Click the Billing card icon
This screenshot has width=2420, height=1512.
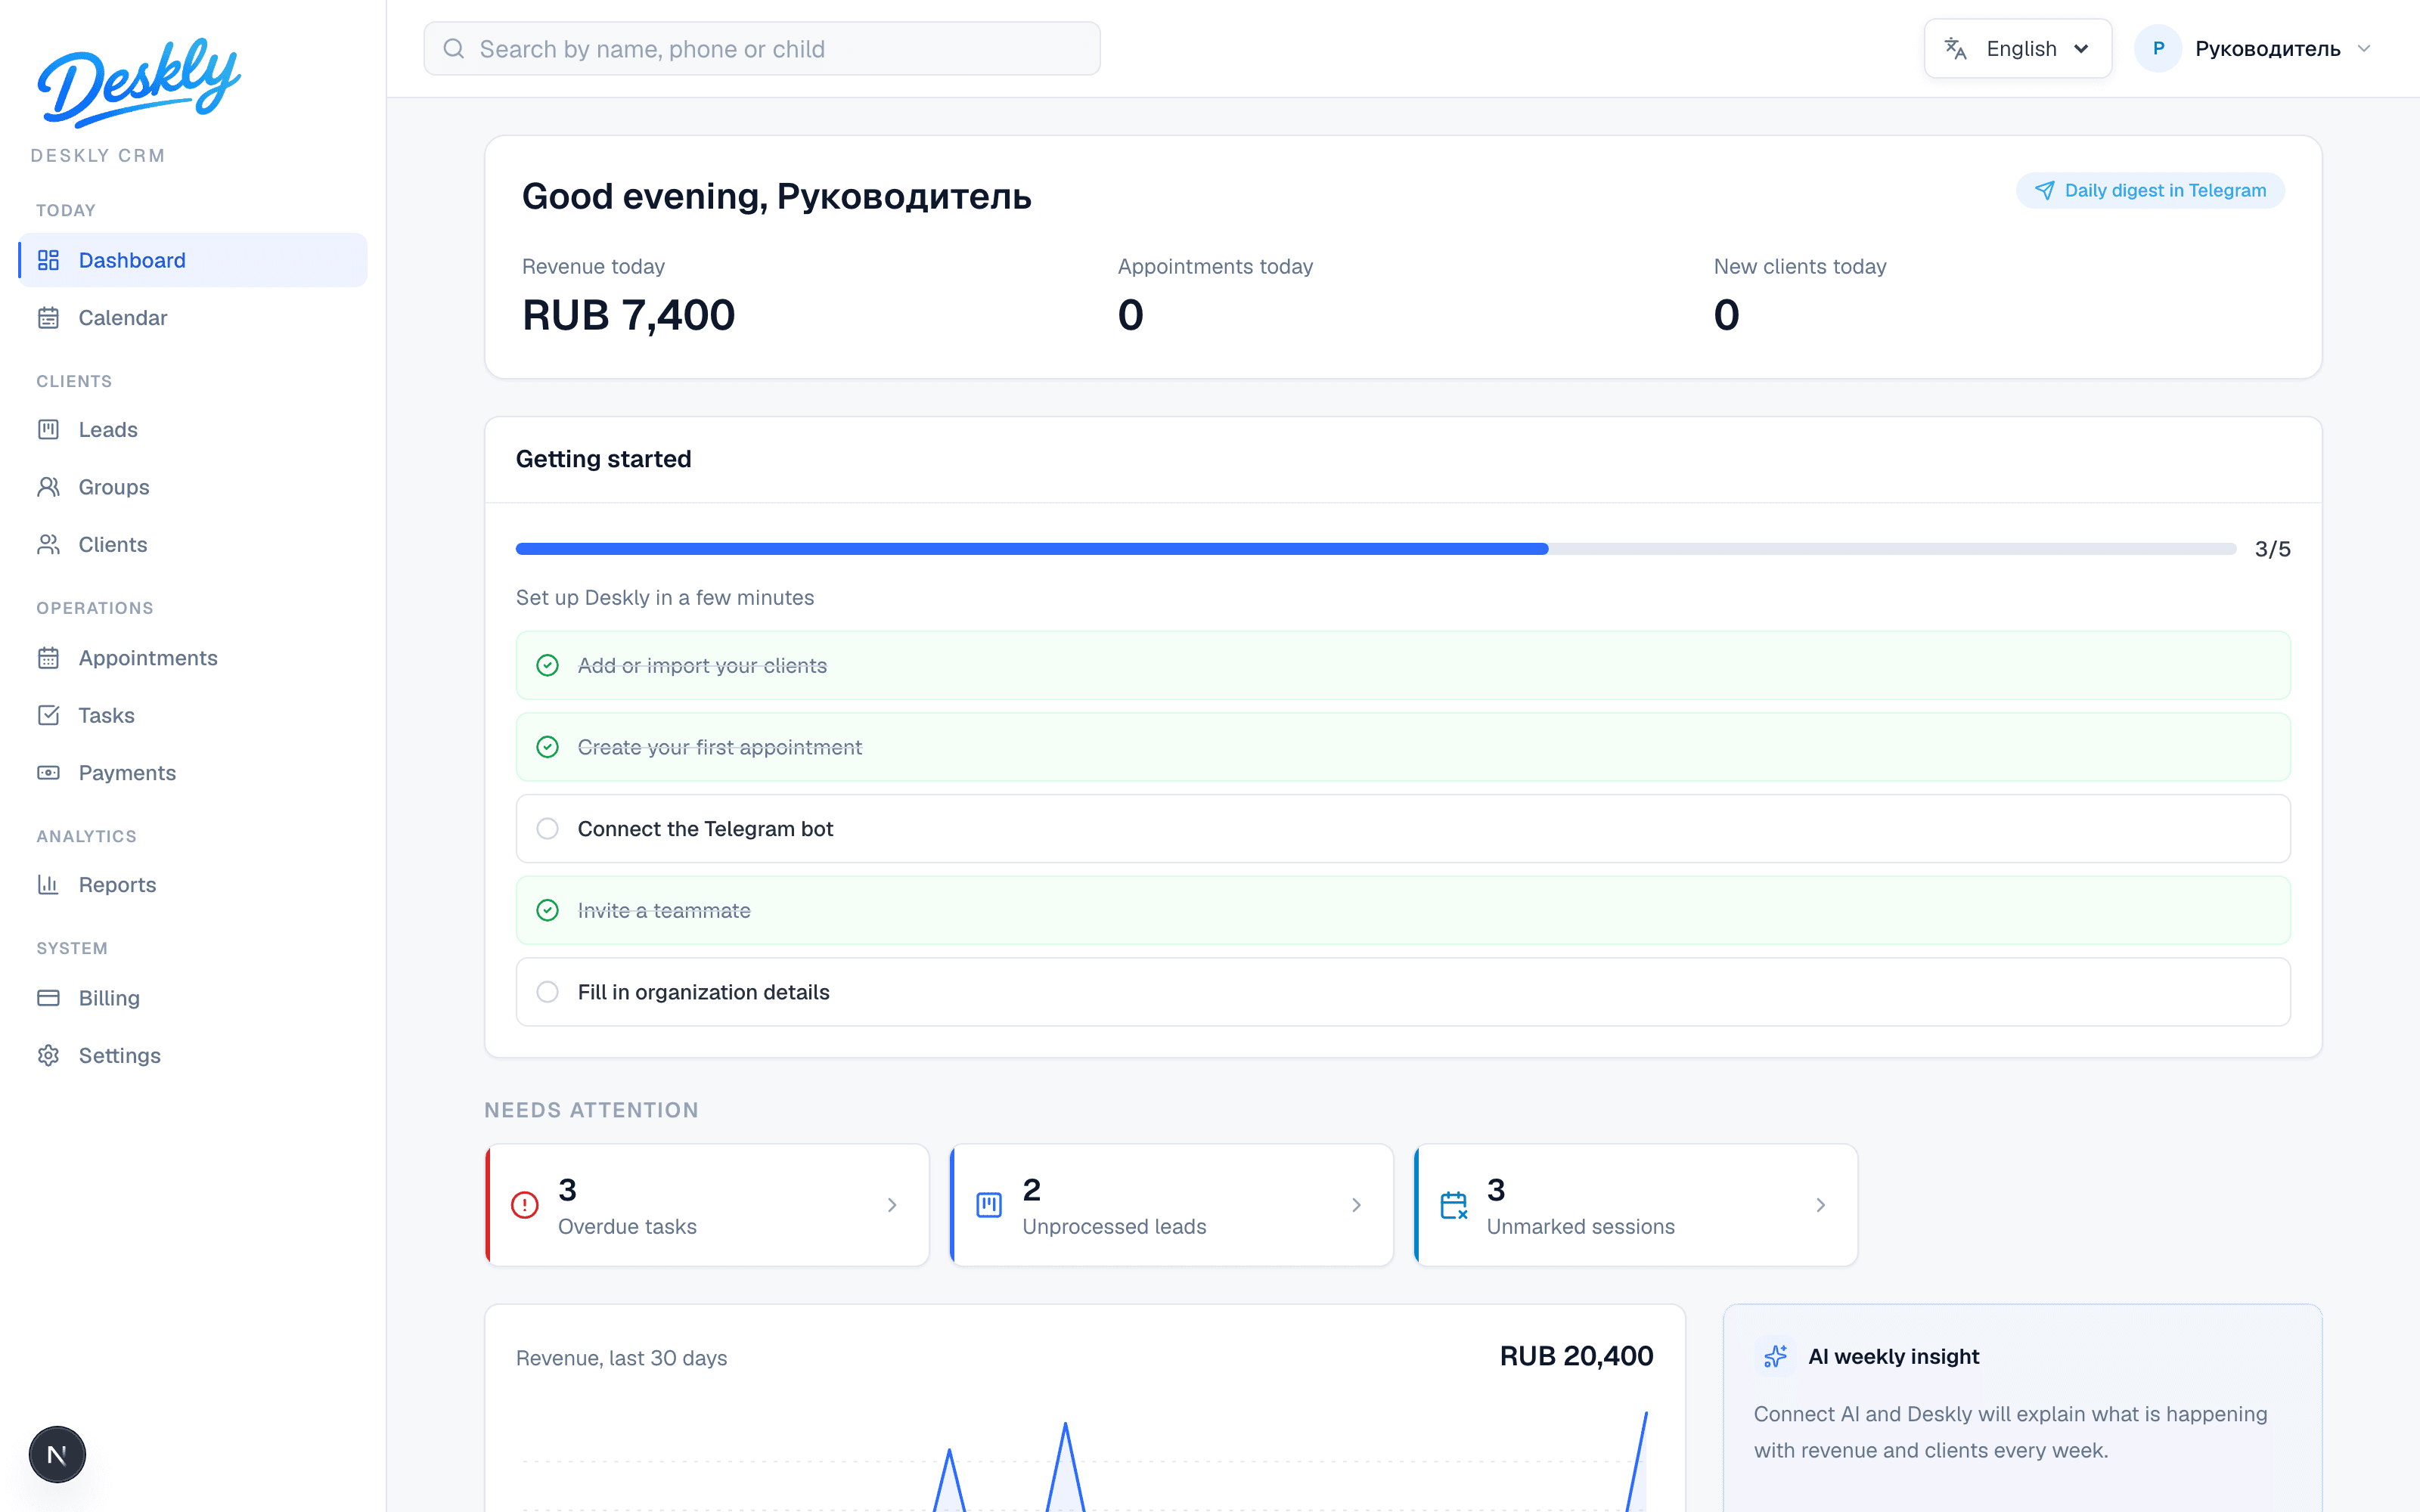coord(48,998)
